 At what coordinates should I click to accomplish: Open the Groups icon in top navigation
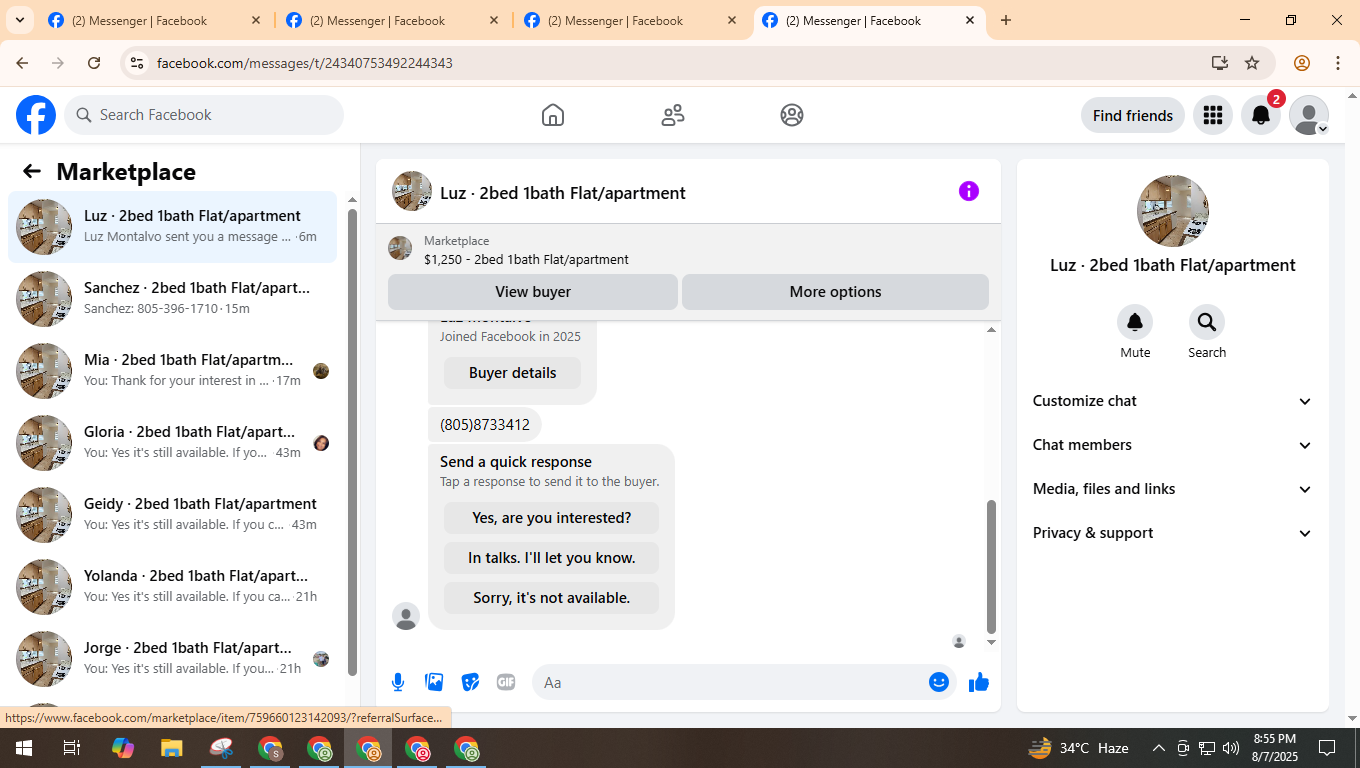tap(792, 115)
